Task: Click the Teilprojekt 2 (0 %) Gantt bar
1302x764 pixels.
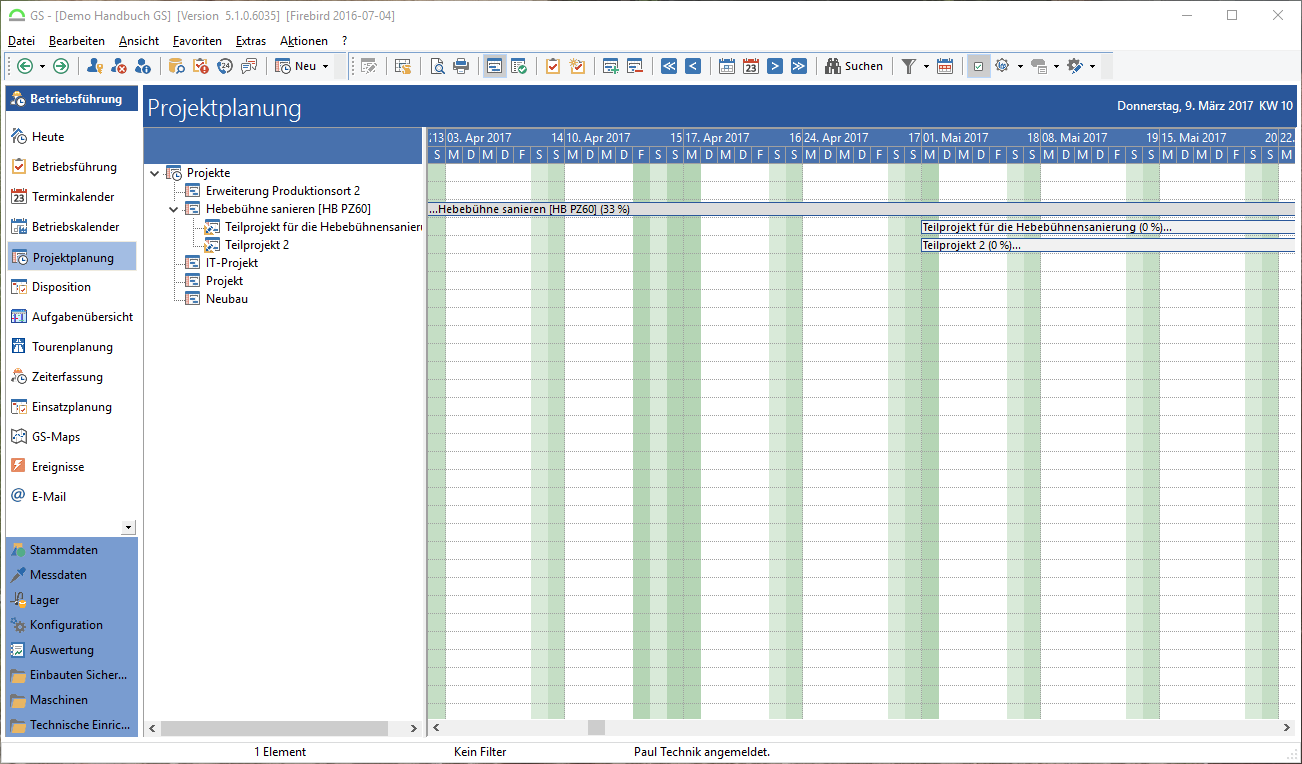Action: pyautogui.click(x=1107, y=245)
